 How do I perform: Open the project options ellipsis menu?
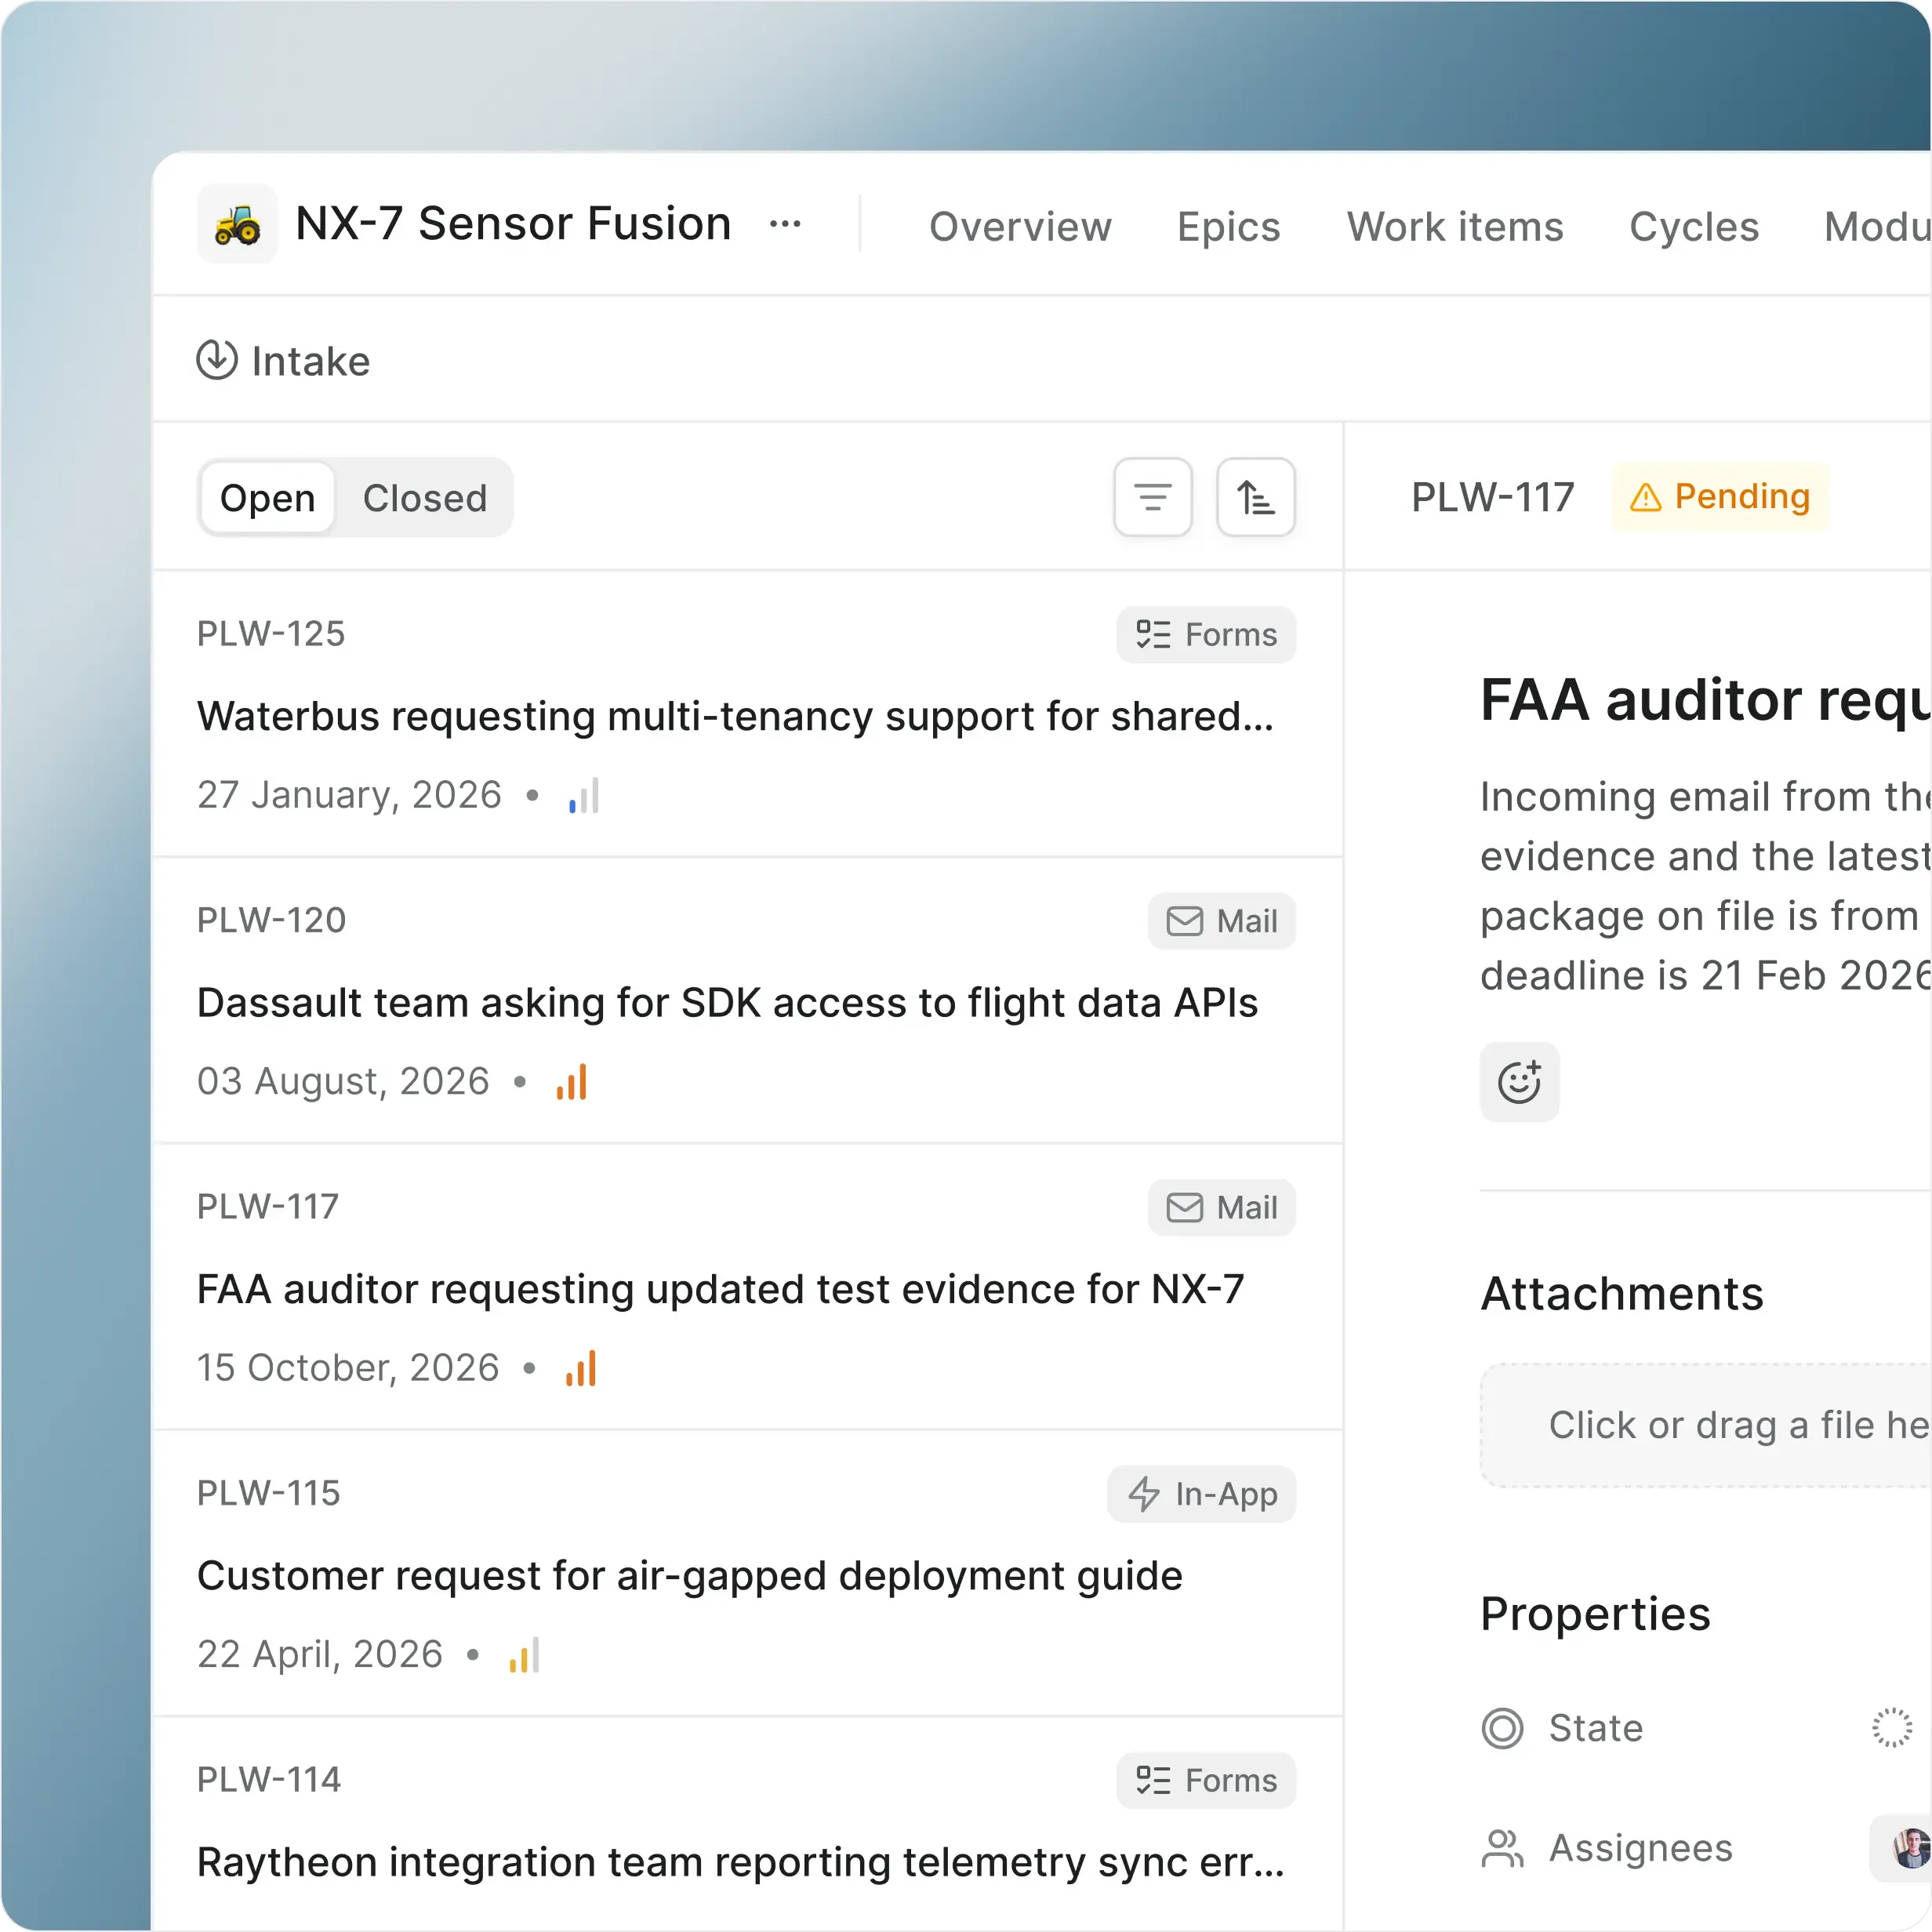coord(785,224)
